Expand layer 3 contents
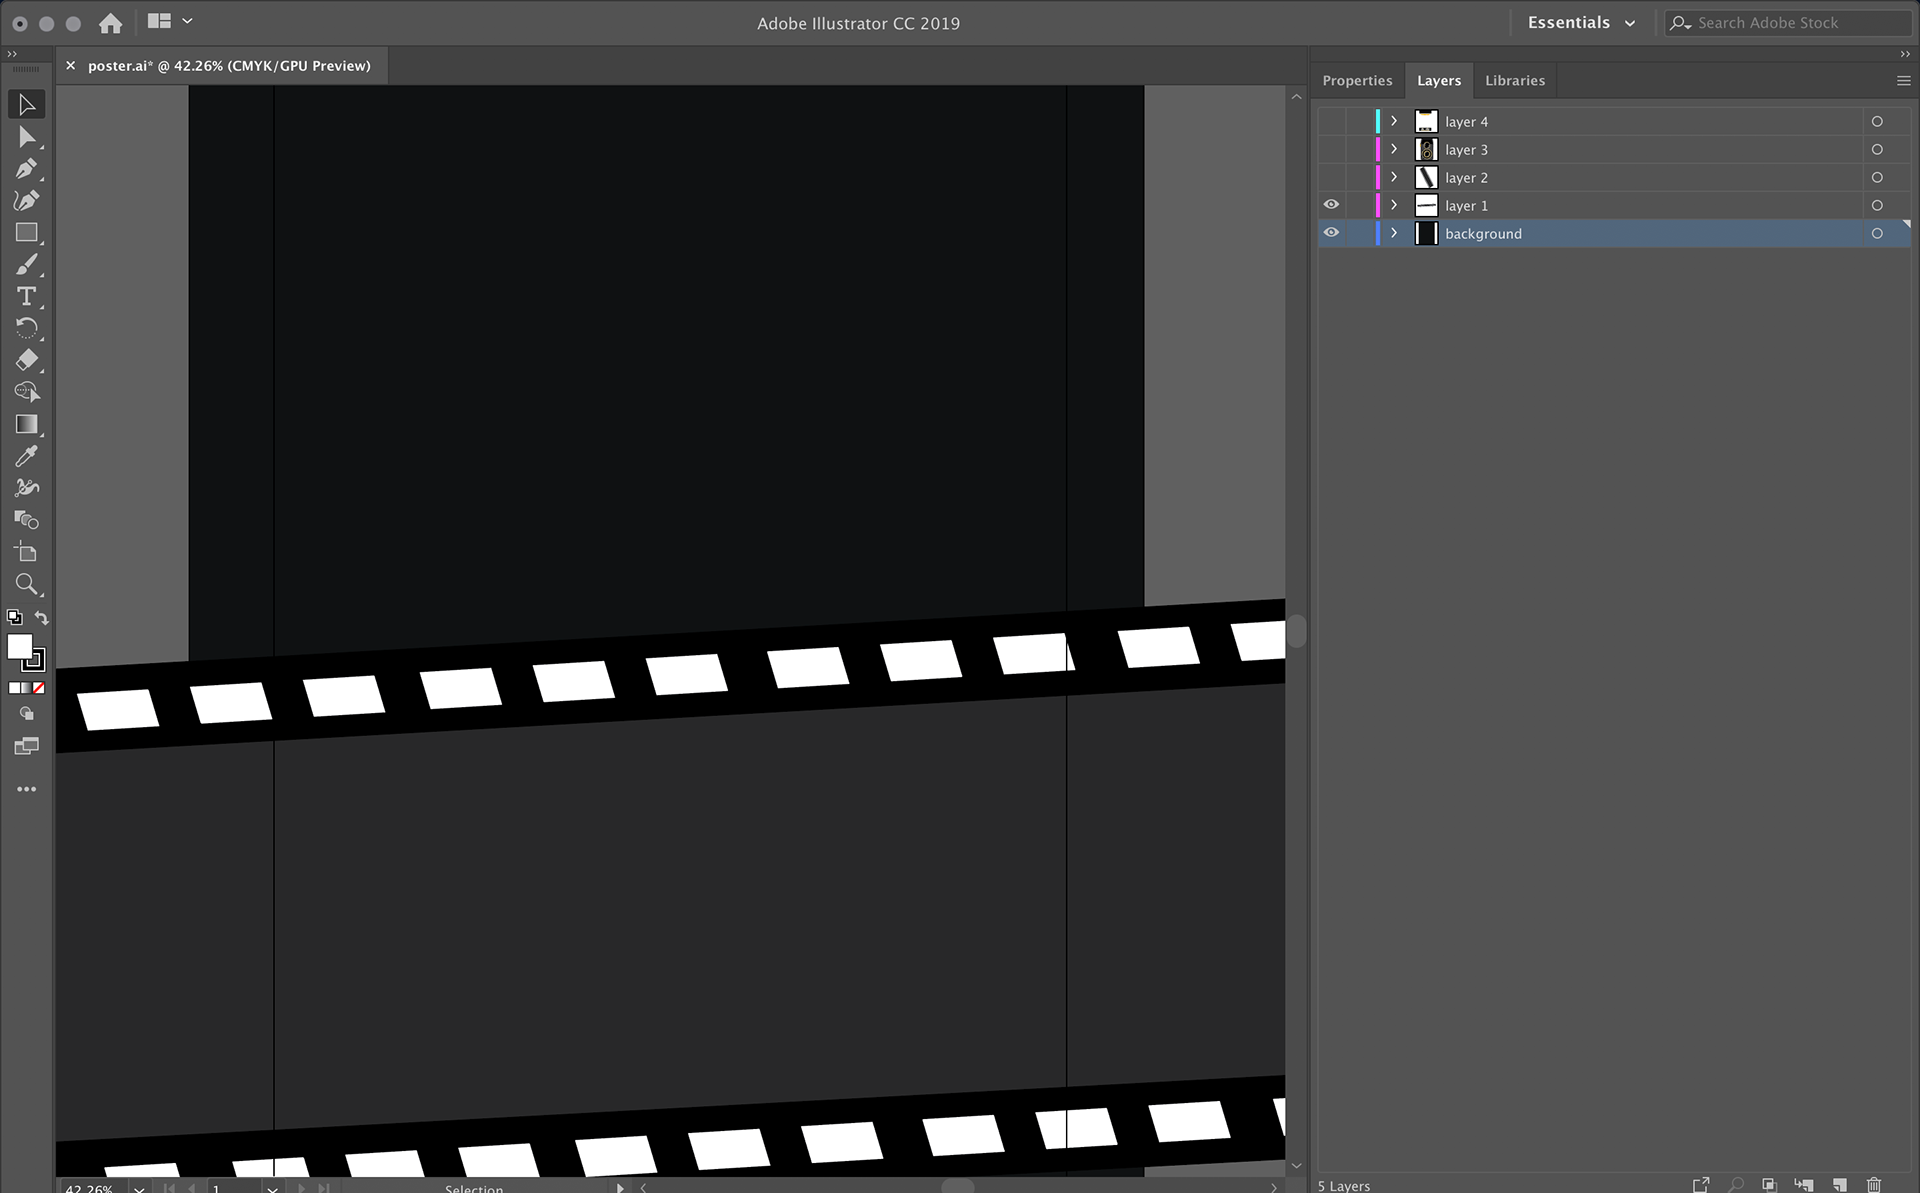This screenshot has height=1193, width=1920. tap(1394, 149)
